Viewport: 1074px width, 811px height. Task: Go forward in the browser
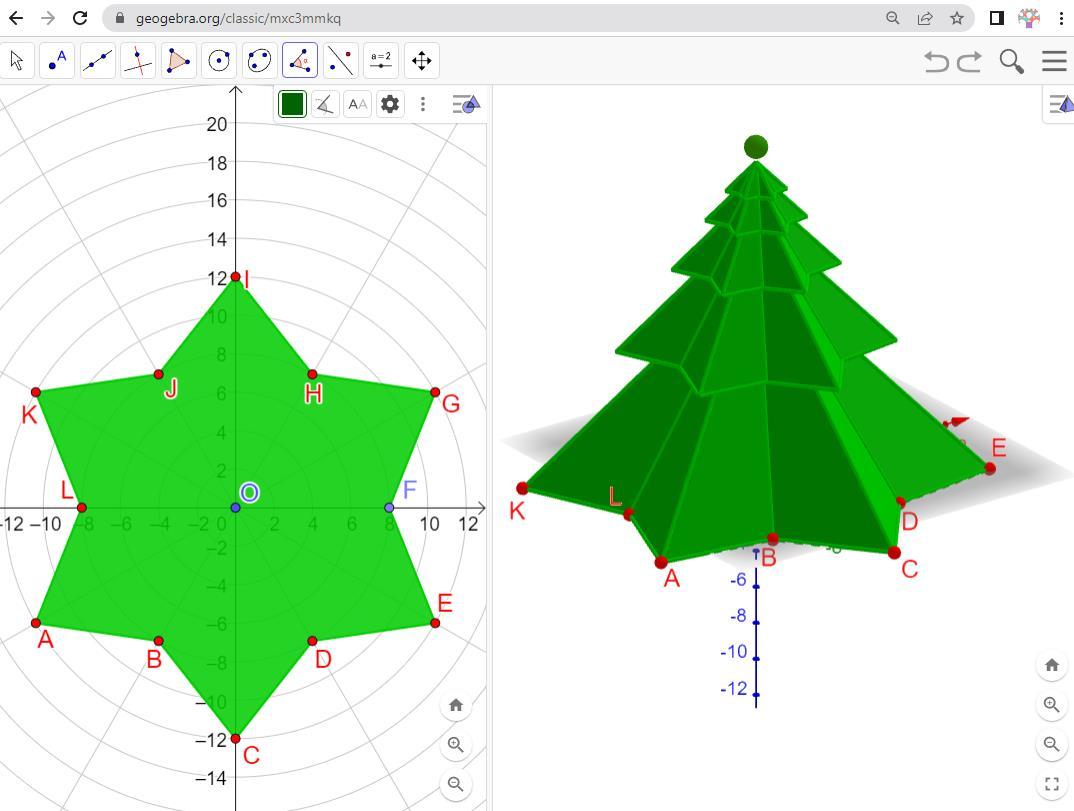48,18
